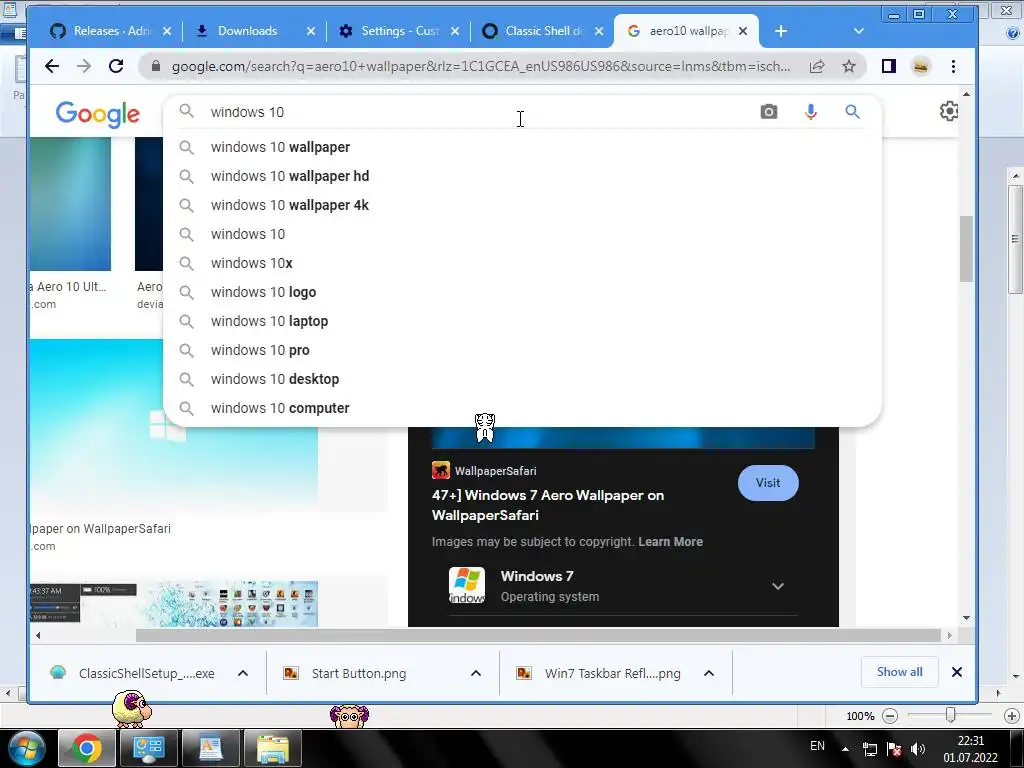Search by image using camera icon
The image size is (1024, 768).
[x=769, y=112]
